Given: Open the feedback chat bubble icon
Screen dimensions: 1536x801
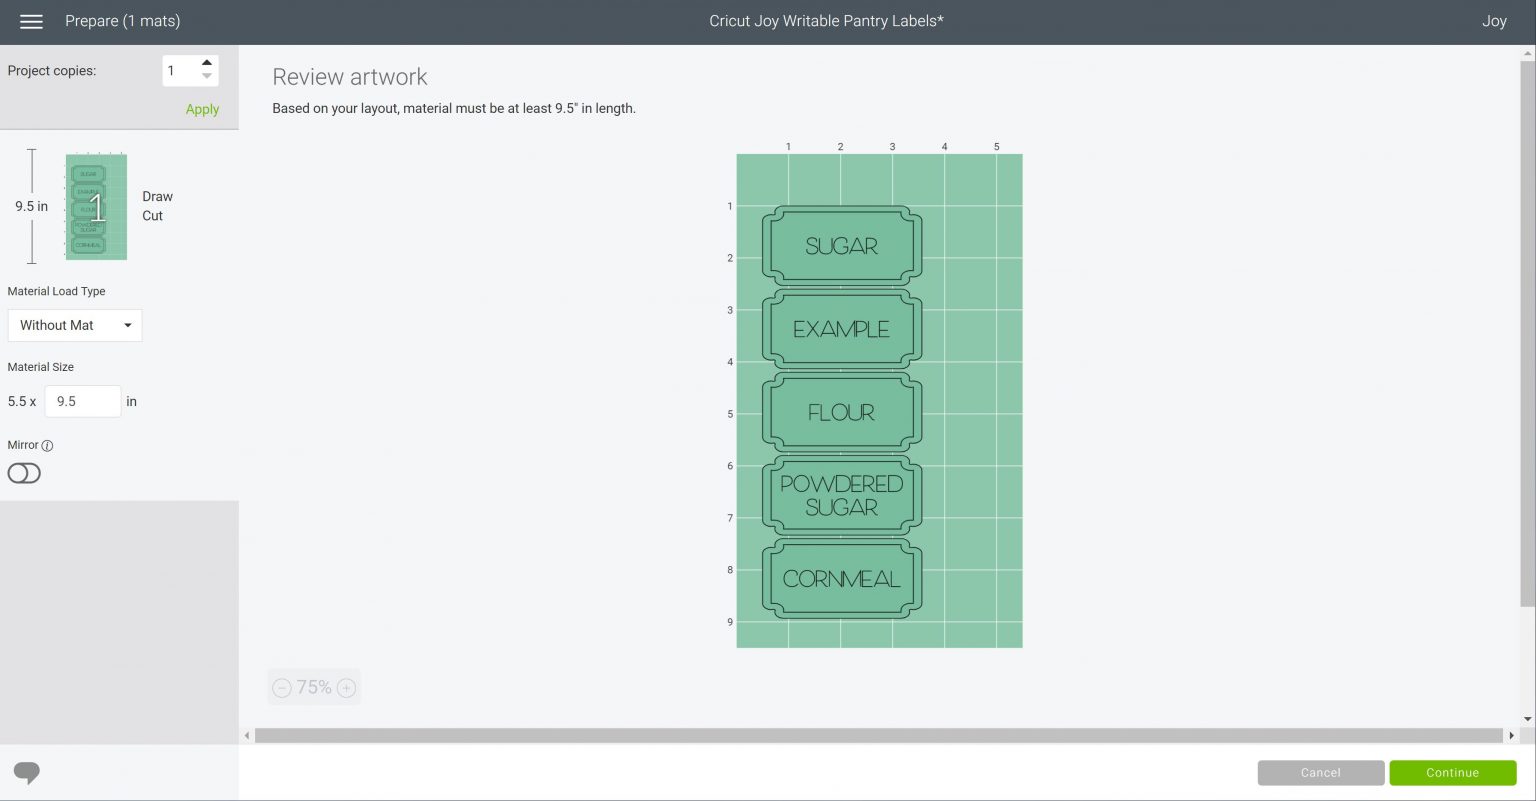Looking at the screenshot, I should (x=27, y=772).
